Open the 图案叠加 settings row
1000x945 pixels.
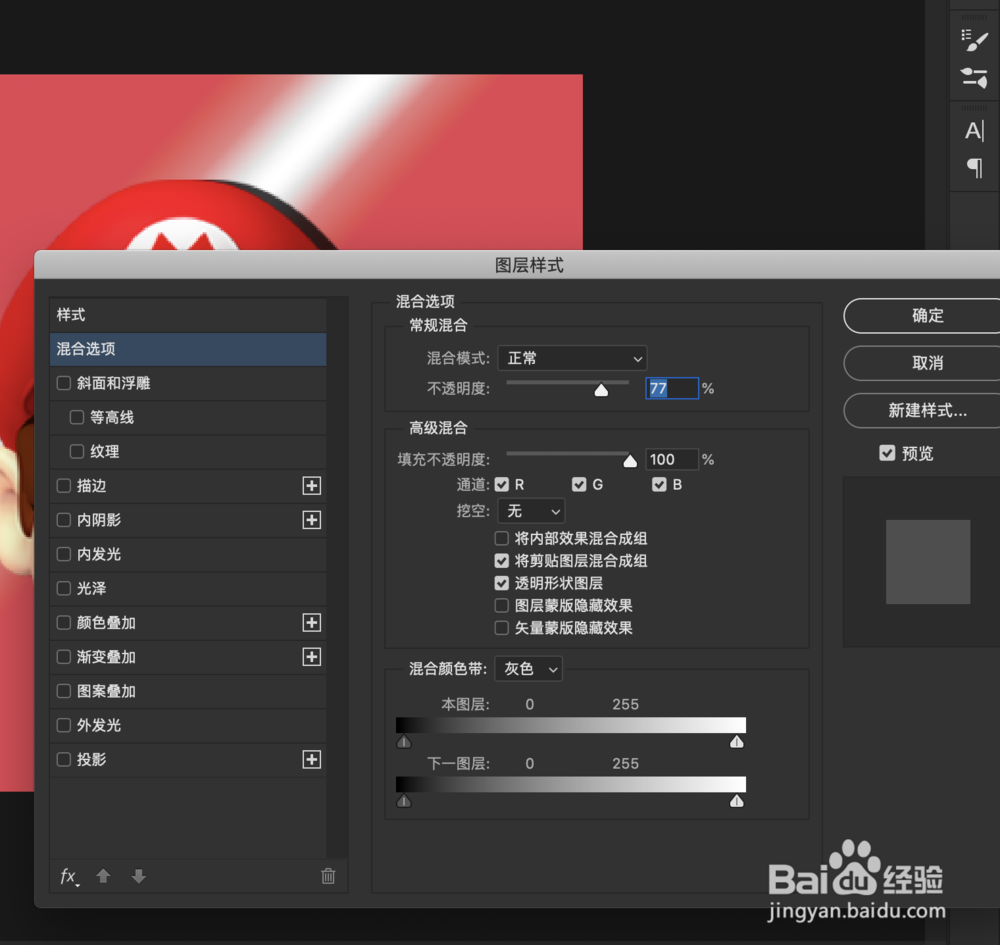pos(188,691)
